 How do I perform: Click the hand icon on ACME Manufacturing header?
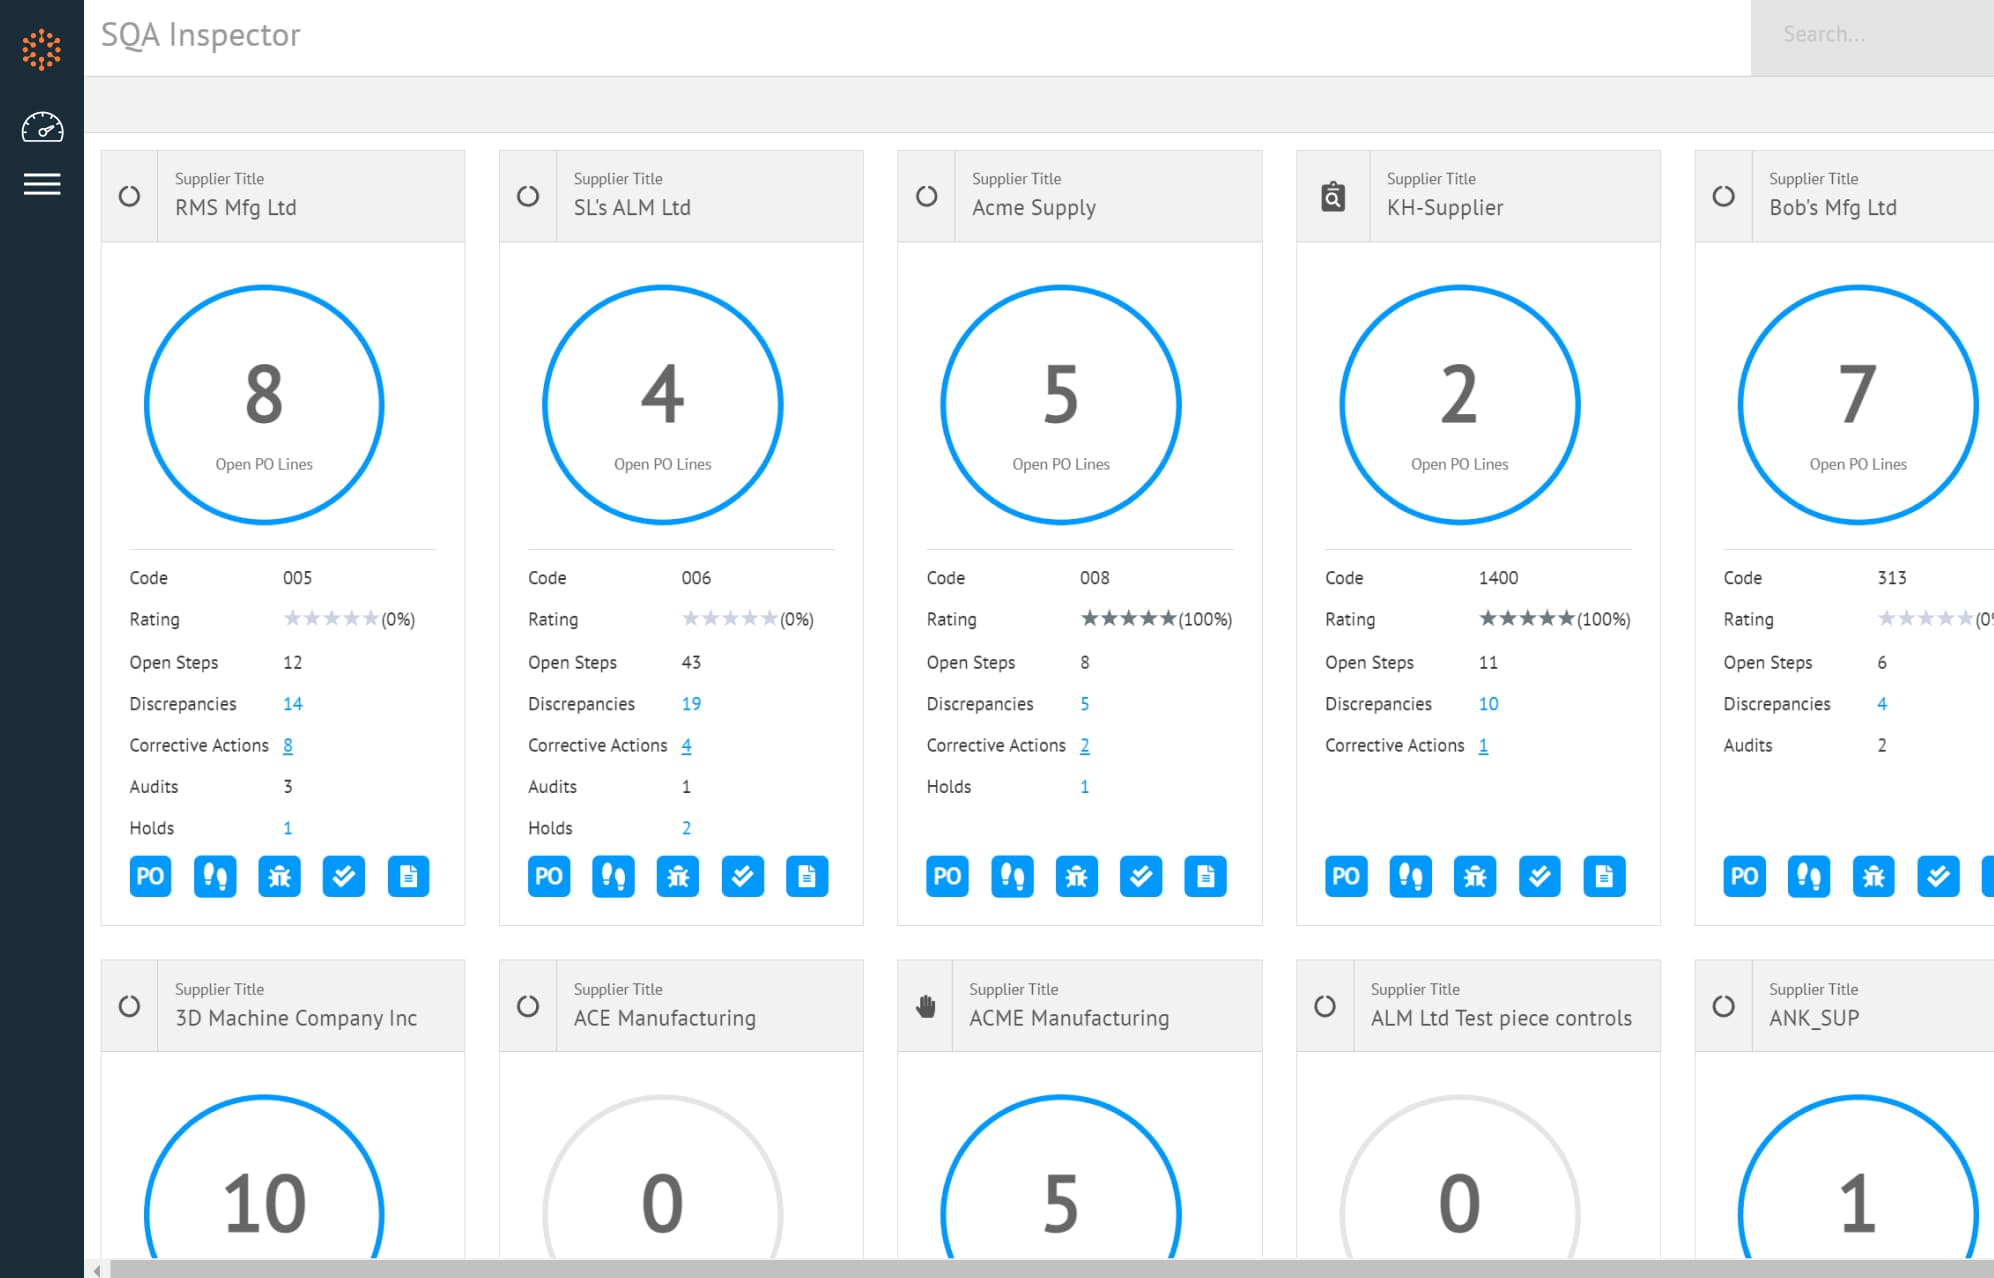point(925,1007)
